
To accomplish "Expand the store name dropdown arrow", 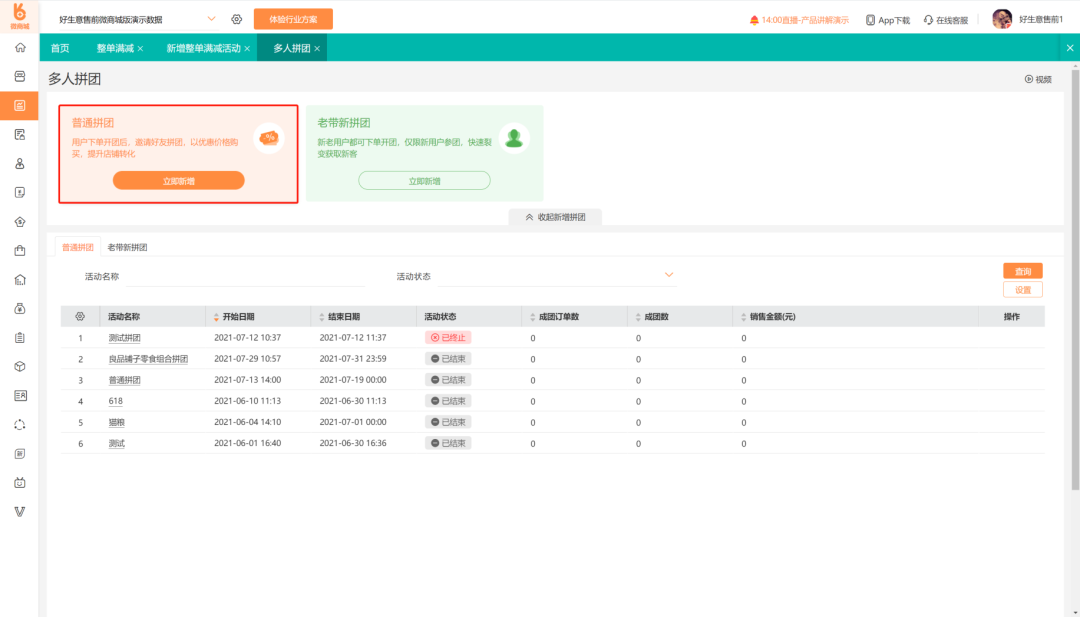I will click(x=211, y=19).
